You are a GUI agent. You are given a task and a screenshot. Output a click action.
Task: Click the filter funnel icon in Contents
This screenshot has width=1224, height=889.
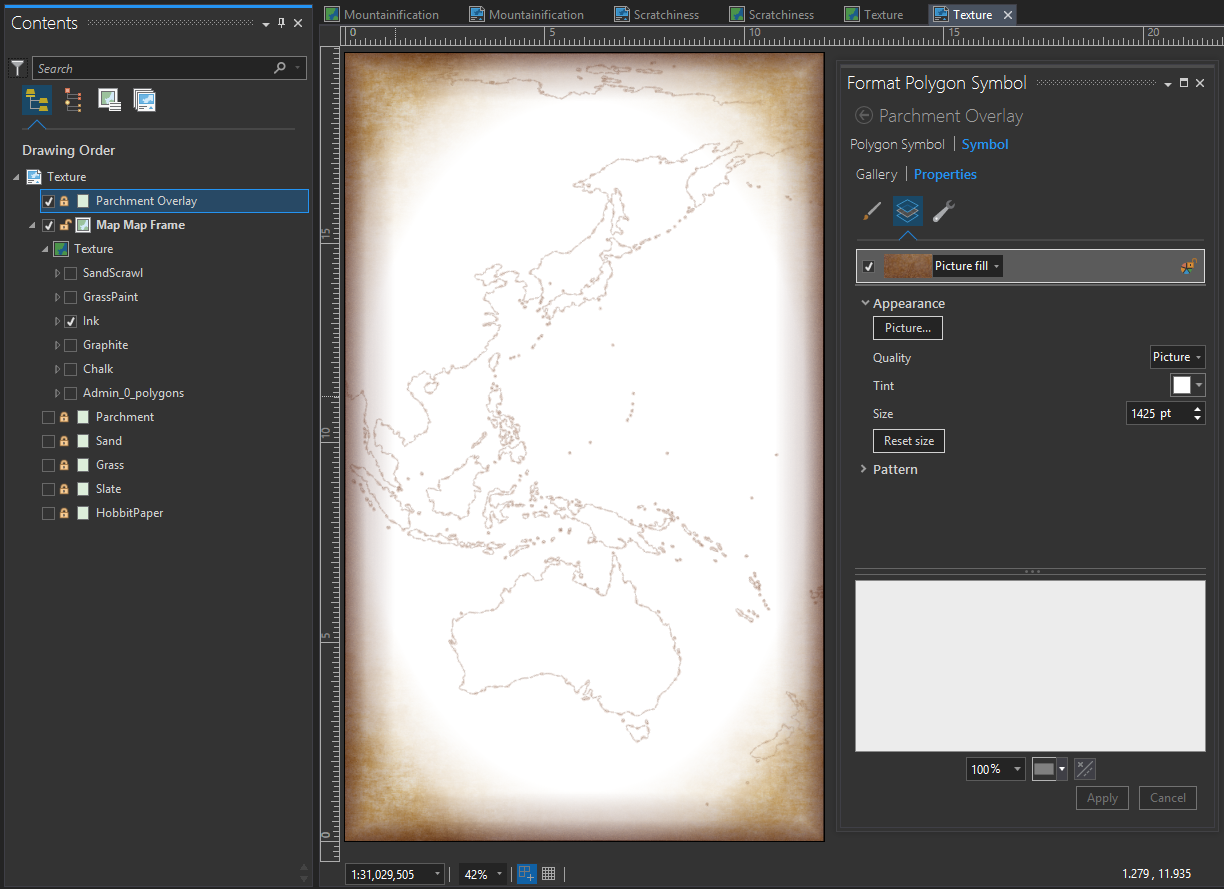coord(17,68)
